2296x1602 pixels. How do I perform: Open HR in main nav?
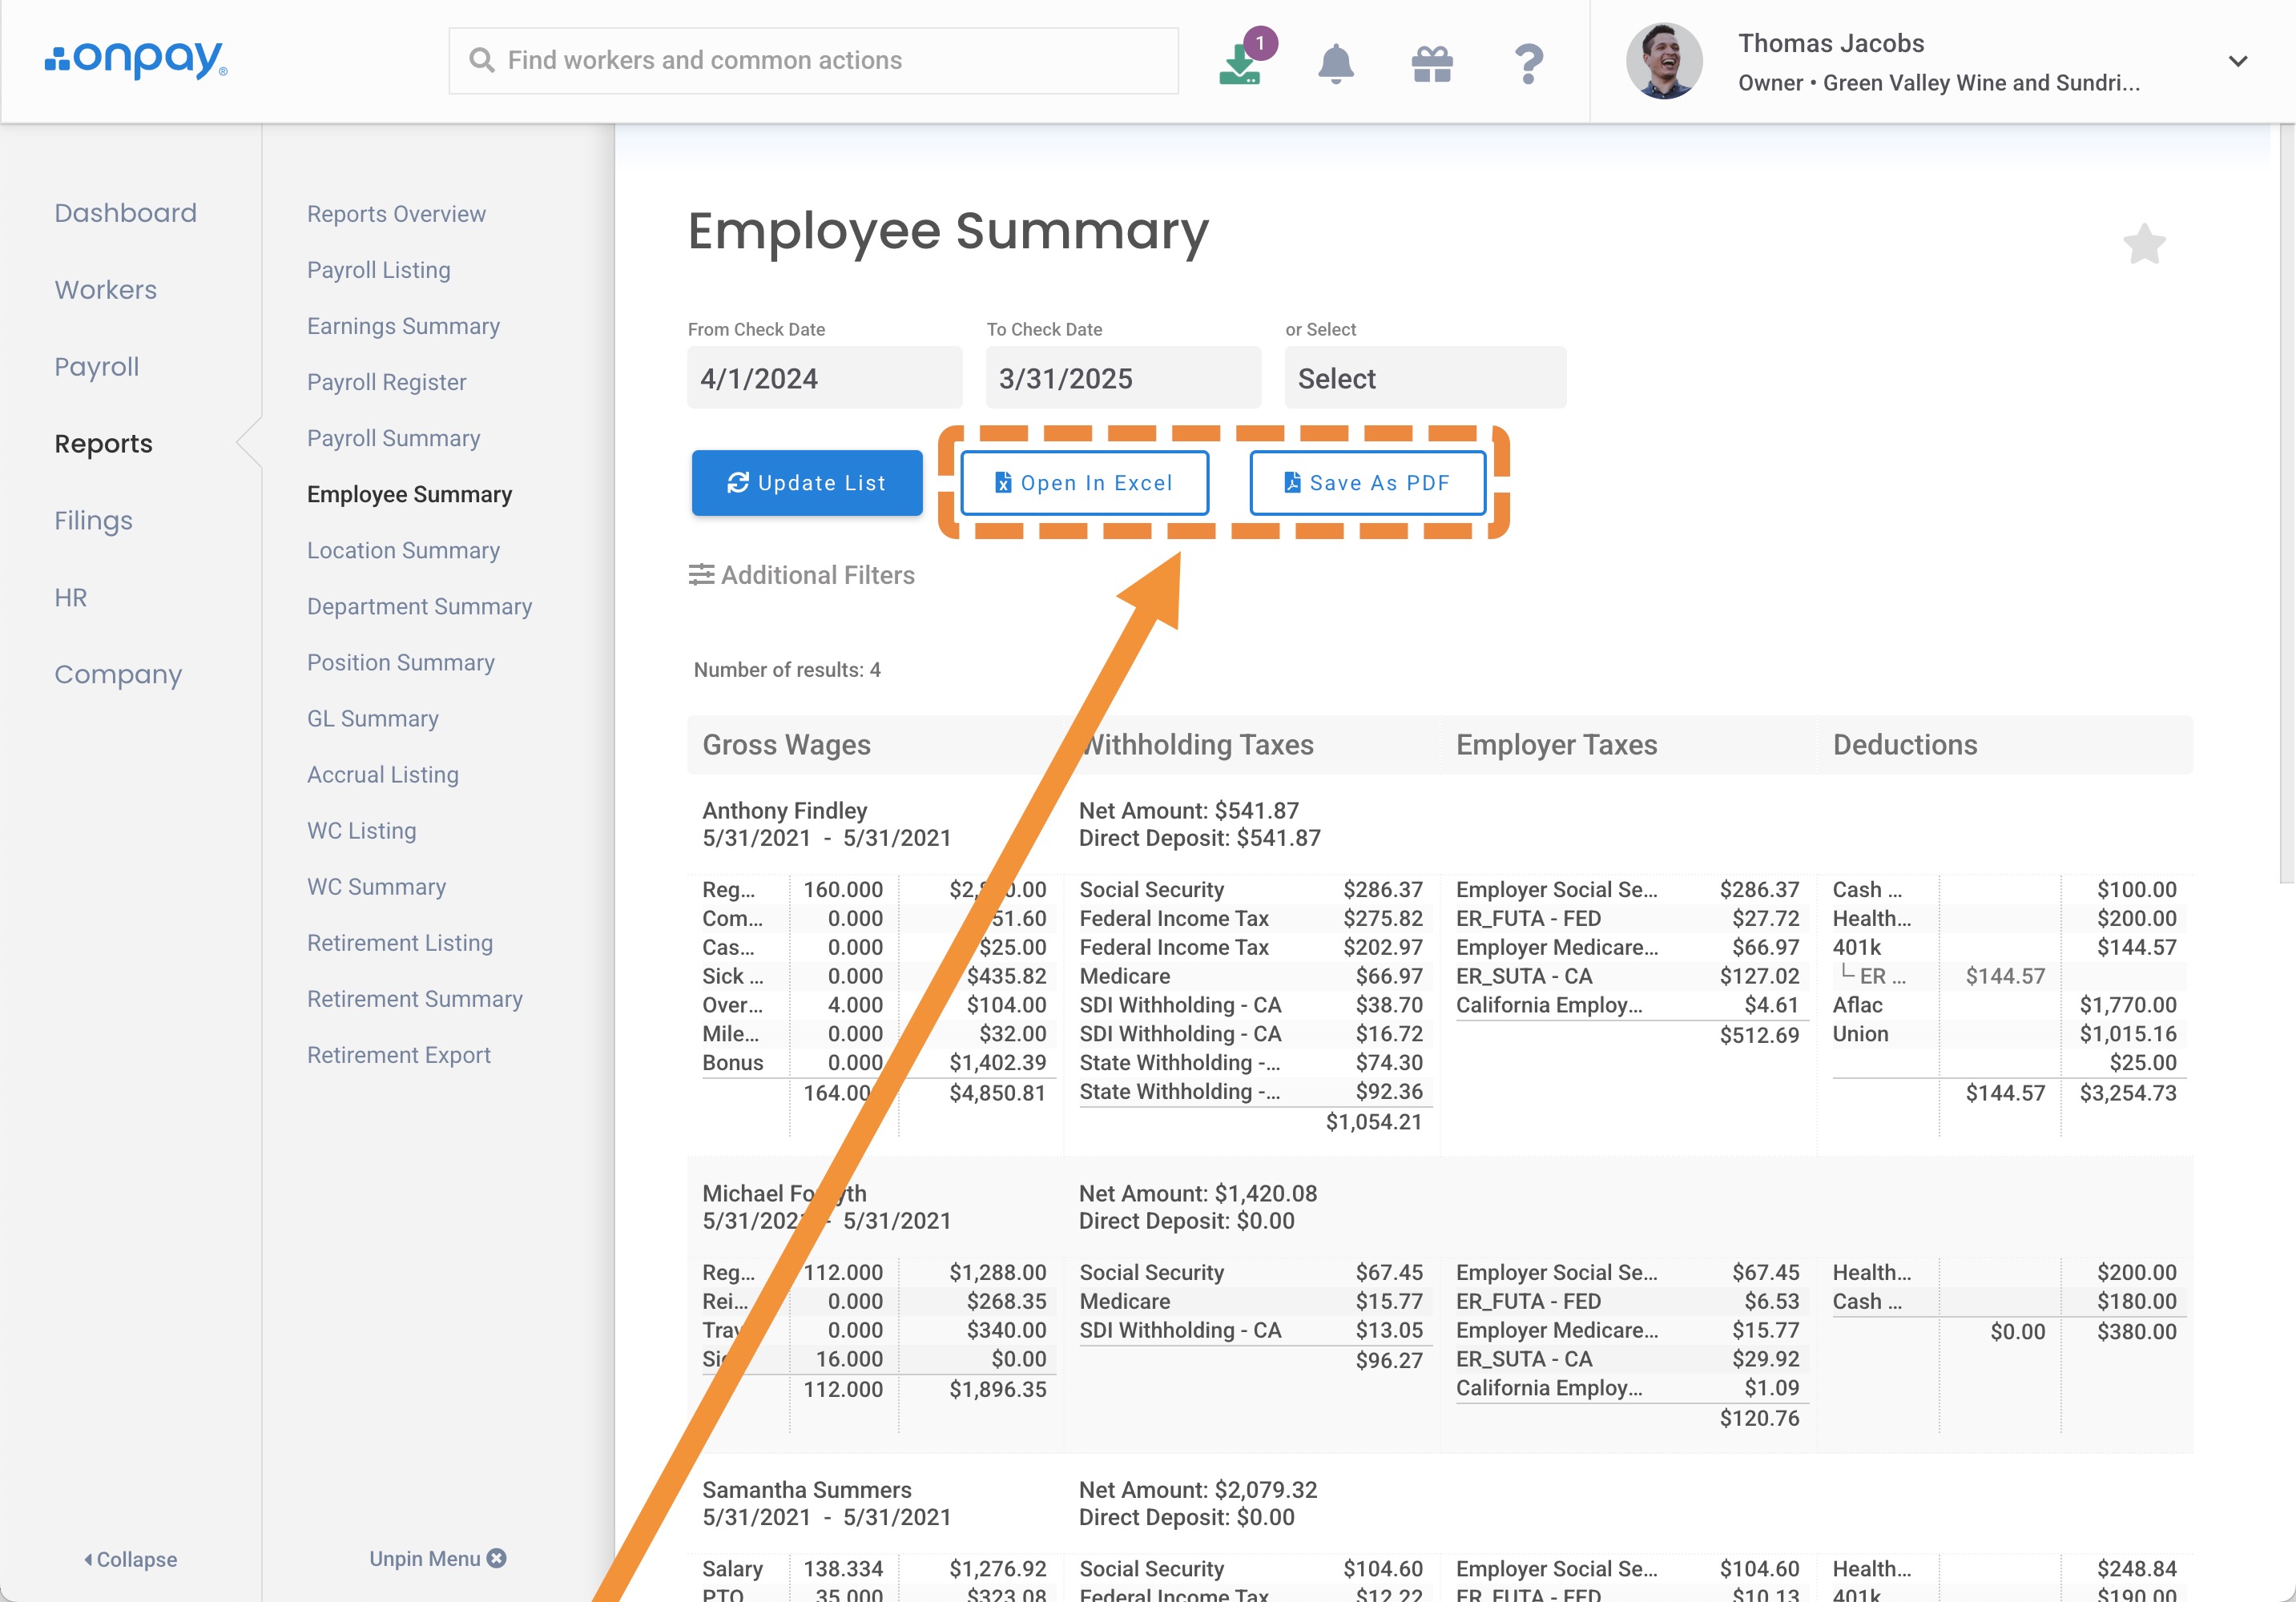pyautogui.click(x=70, y=598)
